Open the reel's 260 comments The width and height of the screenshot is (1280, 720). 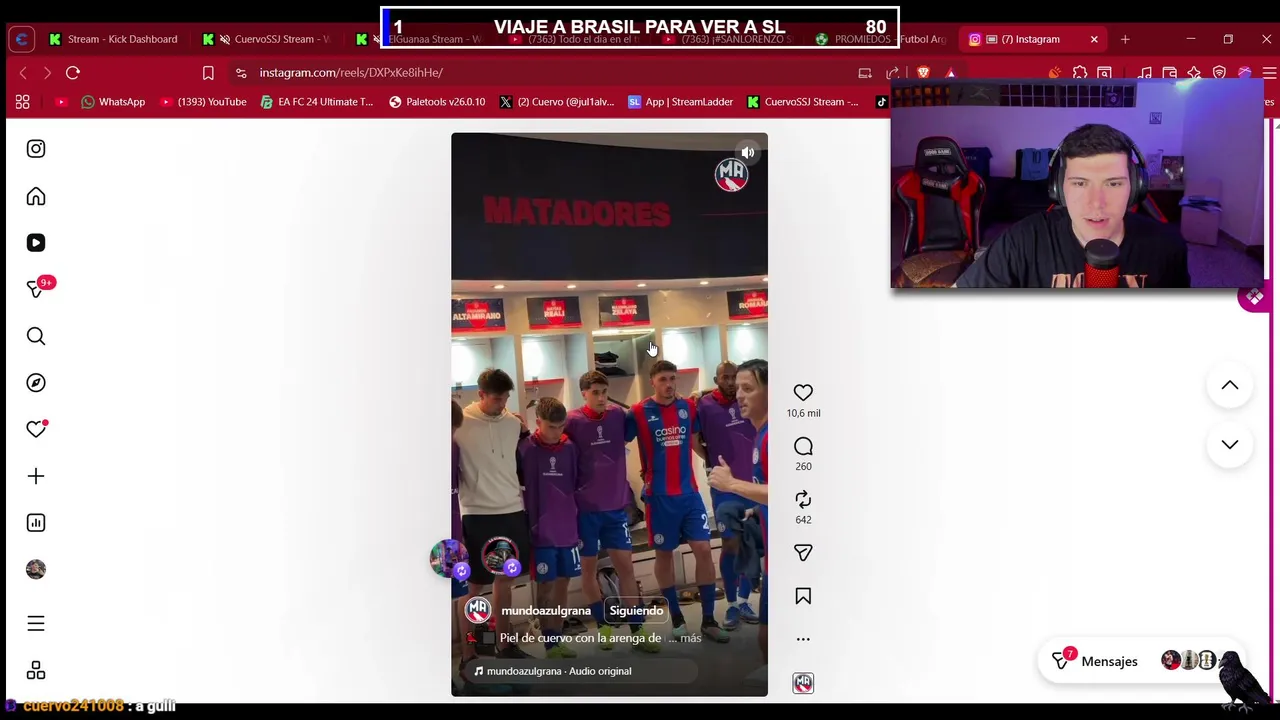[803, 446]
